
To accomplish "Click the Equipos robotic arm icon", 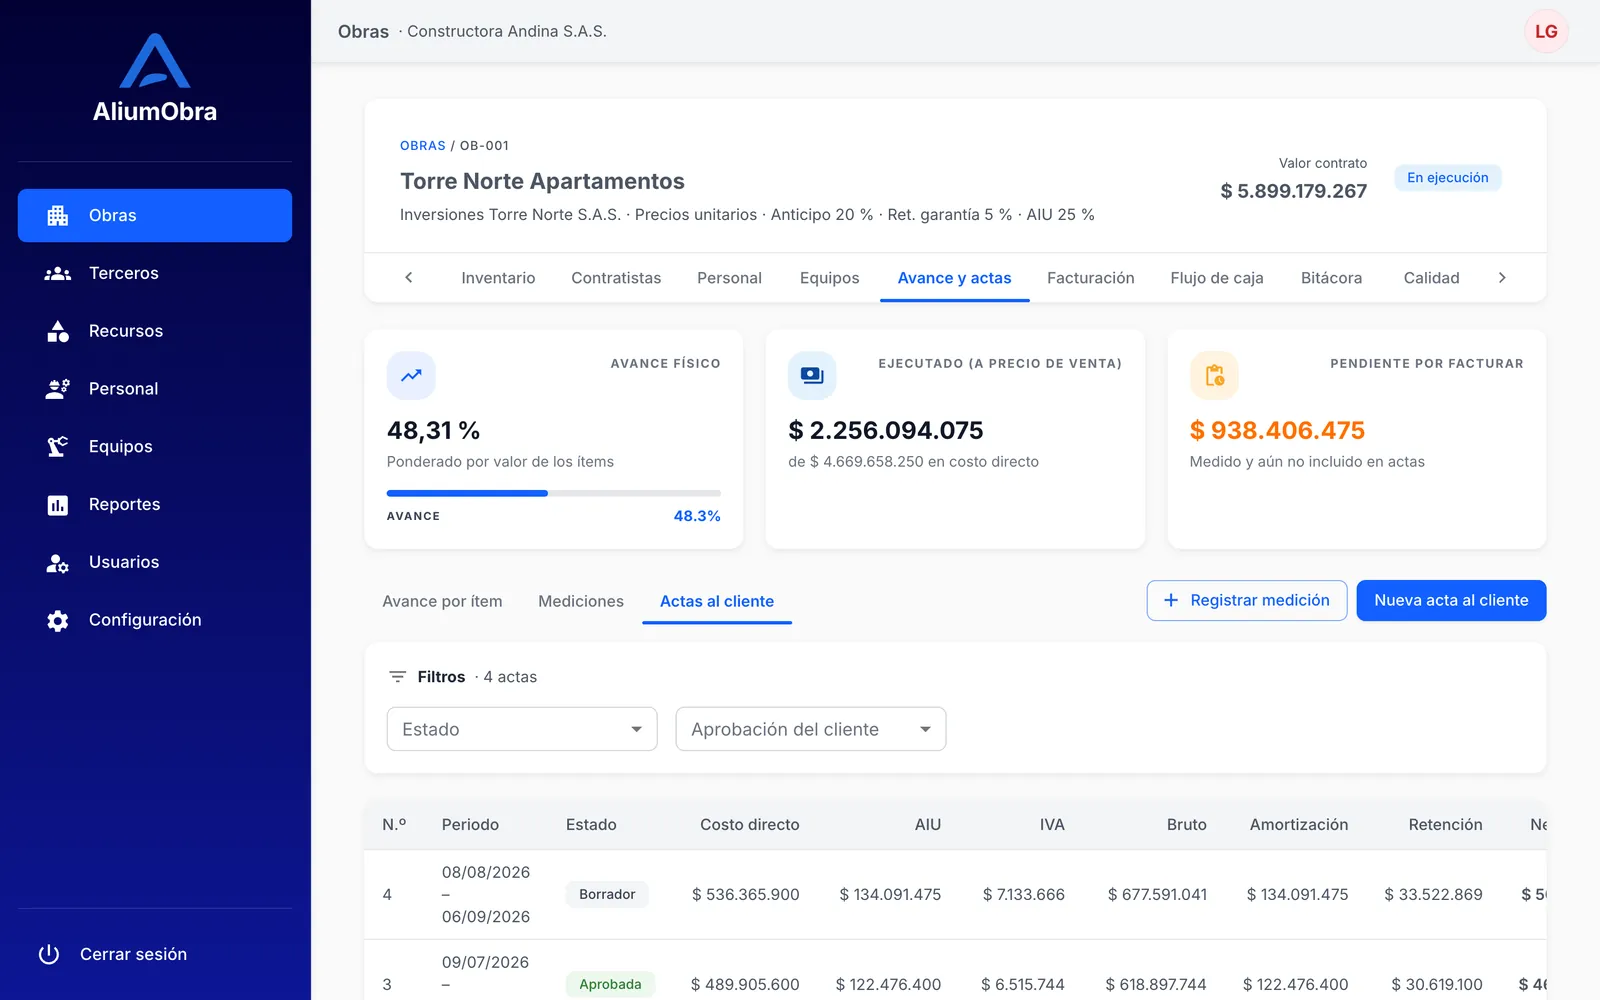I will [x=58, y=447].
